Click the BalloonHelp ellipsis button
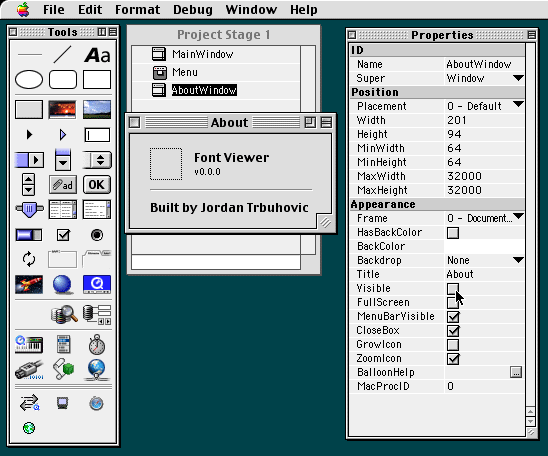The width and height of the screenshot is (548, 456). 516,372
